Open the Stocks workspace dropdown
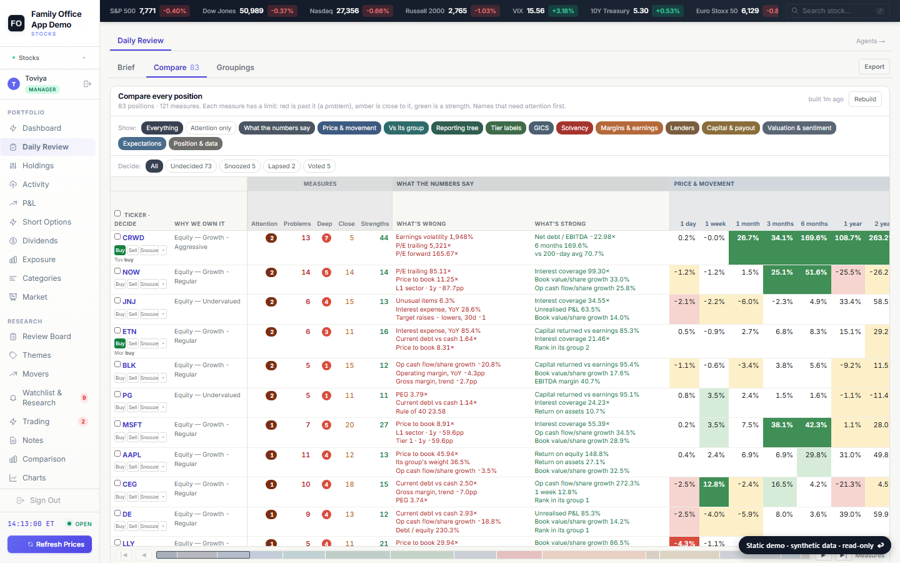 click(x=49, y=57)
